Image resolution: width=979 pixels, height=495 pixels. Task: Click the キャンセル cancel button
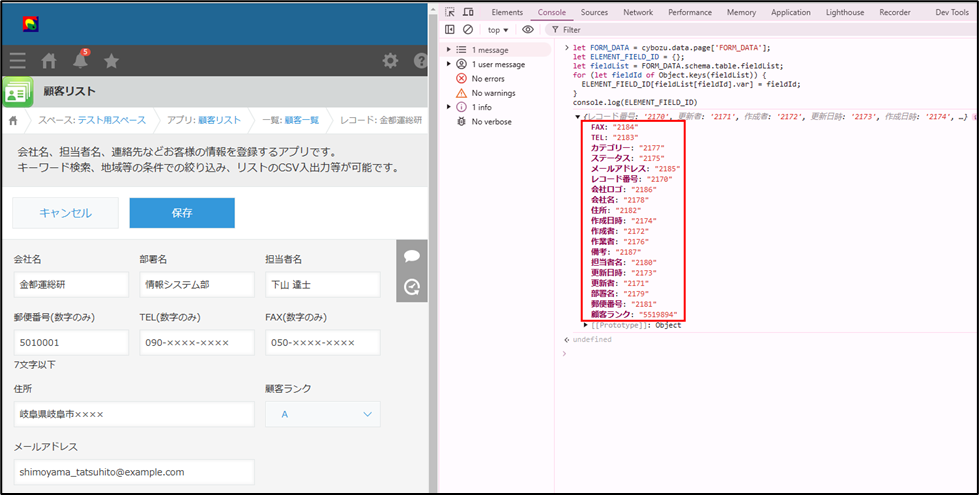click(x=65, y=213)
